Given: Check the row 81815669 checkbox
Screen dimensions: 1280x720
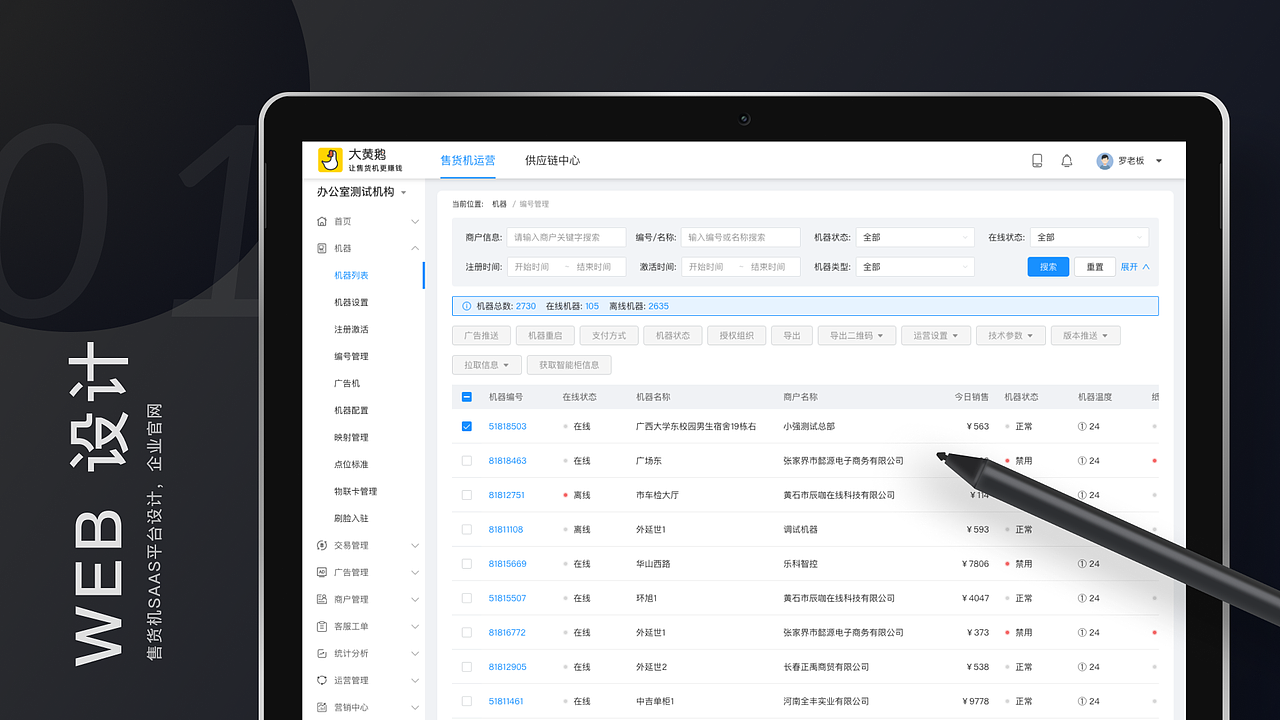Looking at the screenshot, I should coord(467,564).
